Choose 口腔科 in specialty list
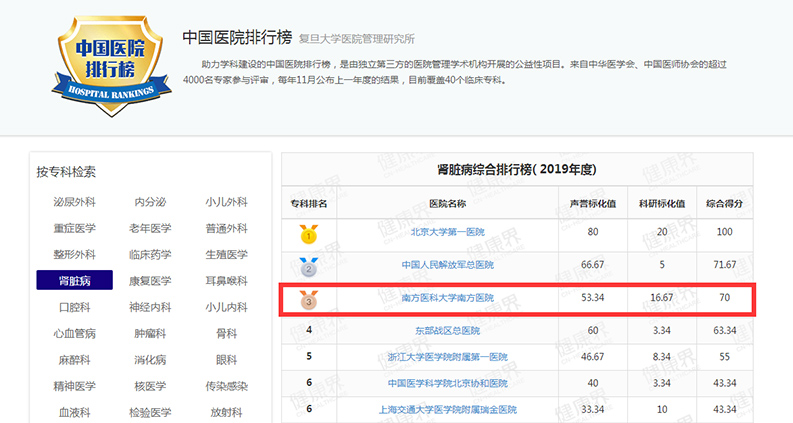 point(74,307)
